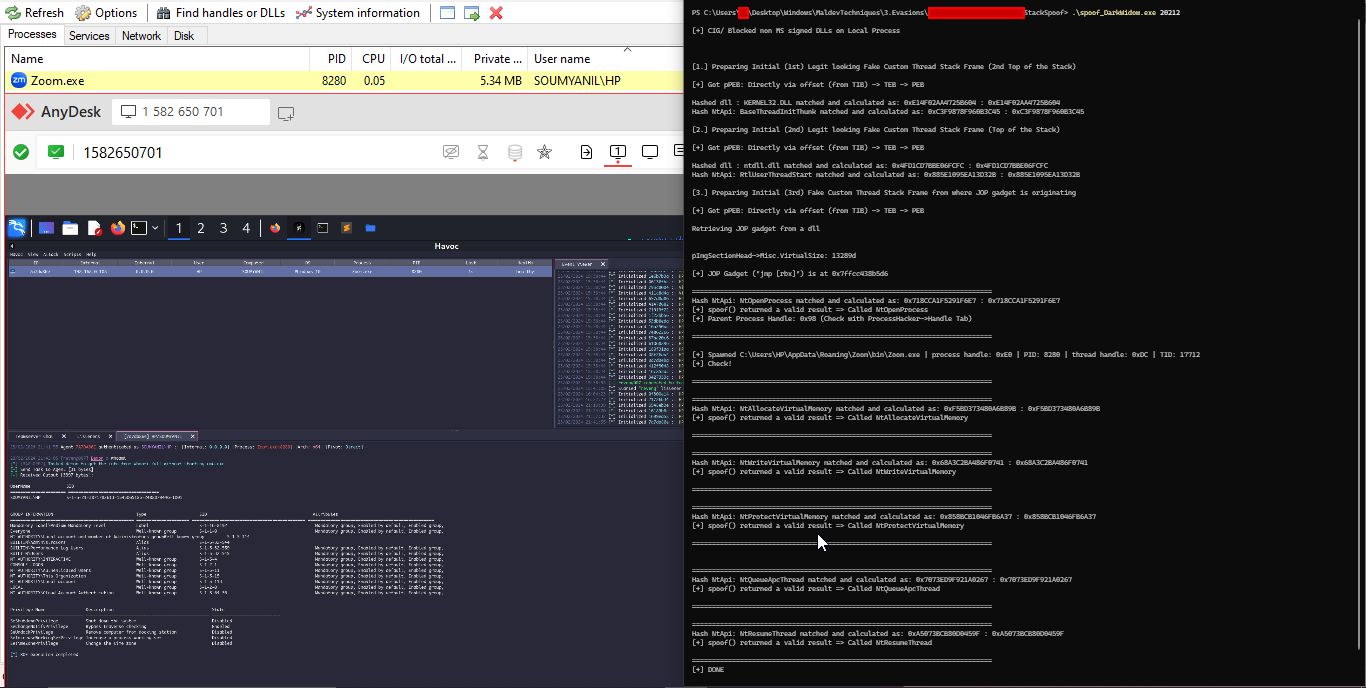This screenshot has height=688, width=1366.
Task: Switch to the Processes tab
Action: 32,35
